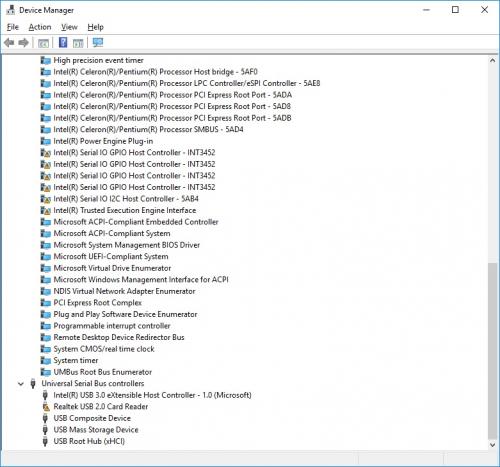Open the File menu

(13, 27)
